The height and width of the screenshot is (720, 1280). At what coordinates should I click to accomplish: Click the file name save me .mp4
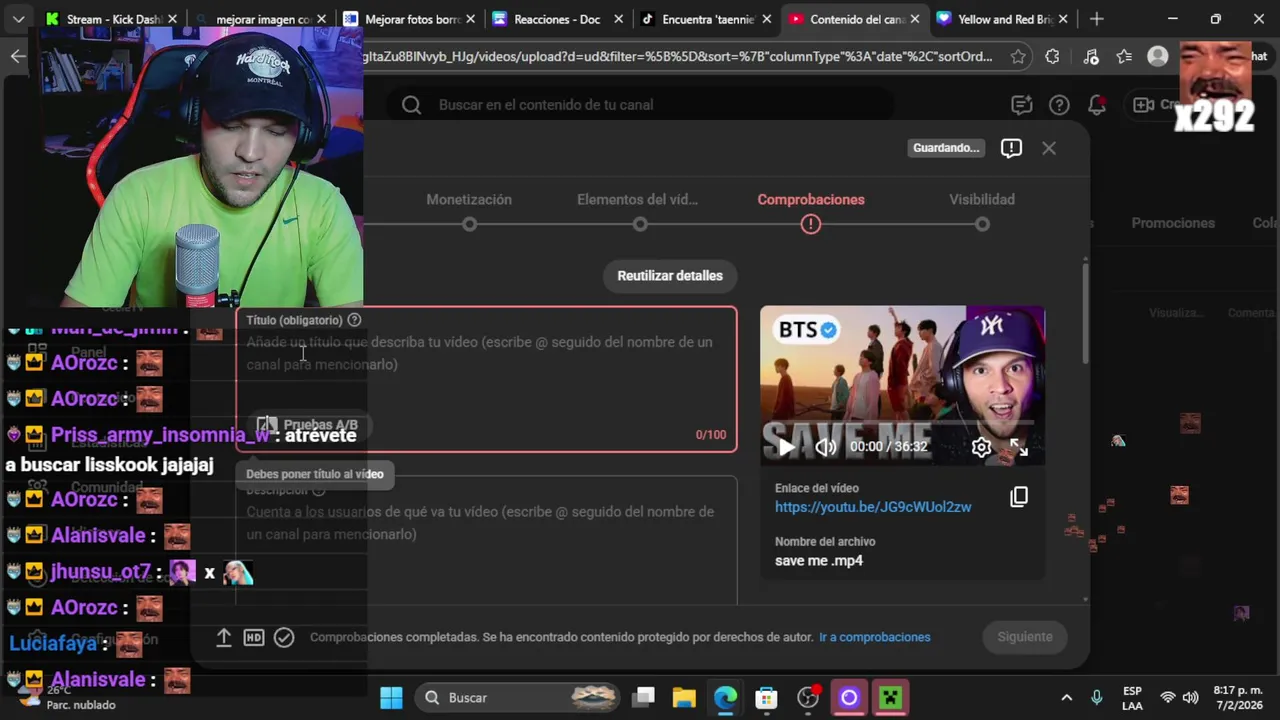pyautogui.click(x=819, y=561)
